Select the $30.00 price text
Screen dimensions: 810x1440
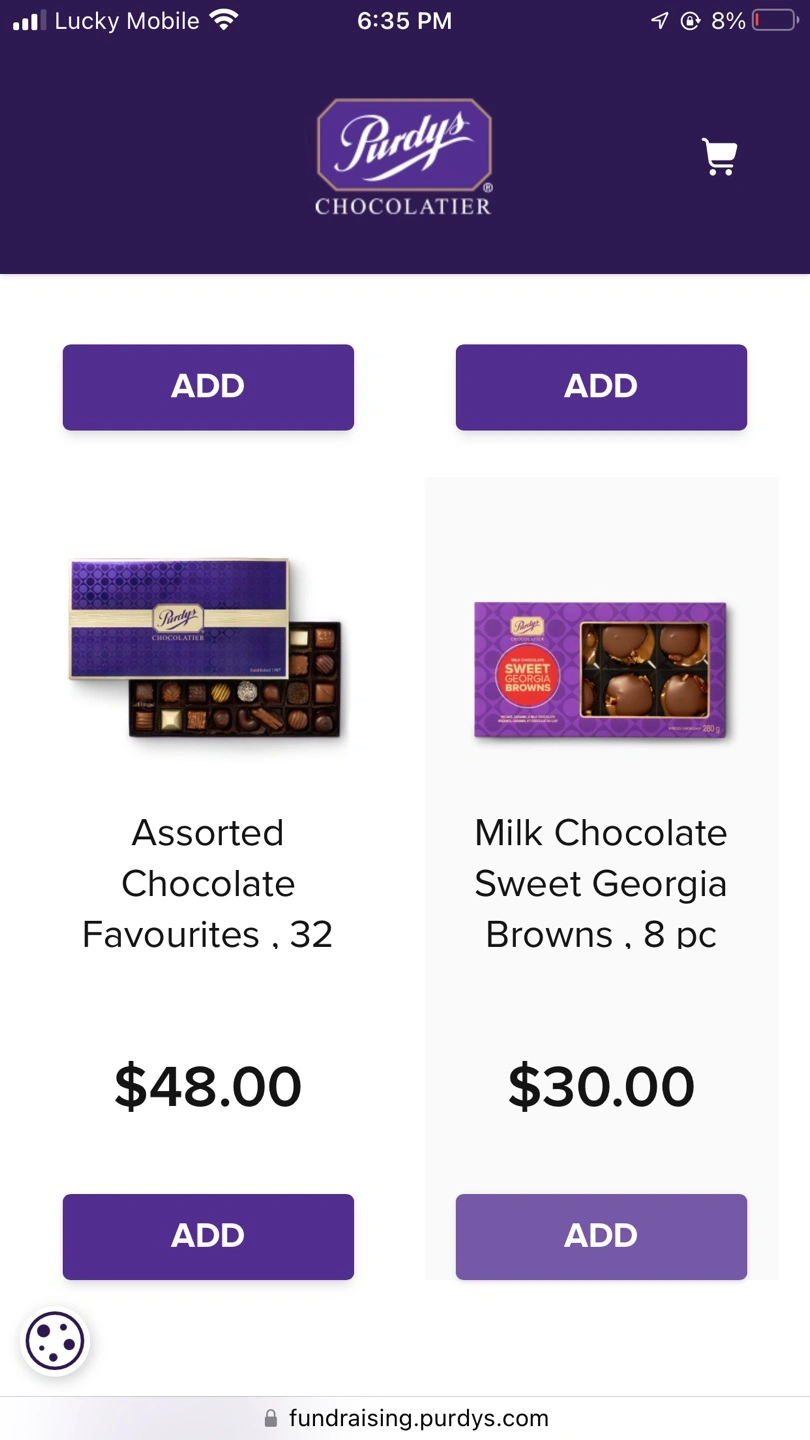(x=601, y=1087)
